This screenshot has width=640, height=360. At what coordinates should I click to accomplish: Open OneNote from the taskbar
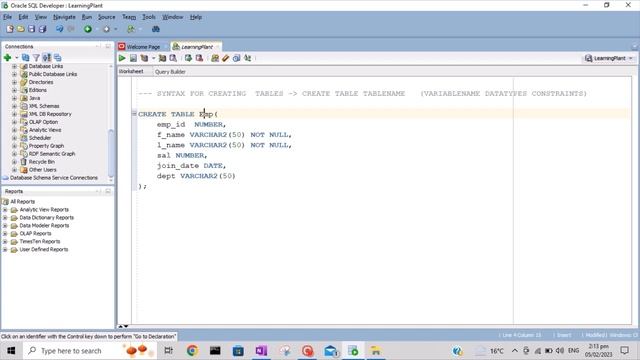coord(261,351)
